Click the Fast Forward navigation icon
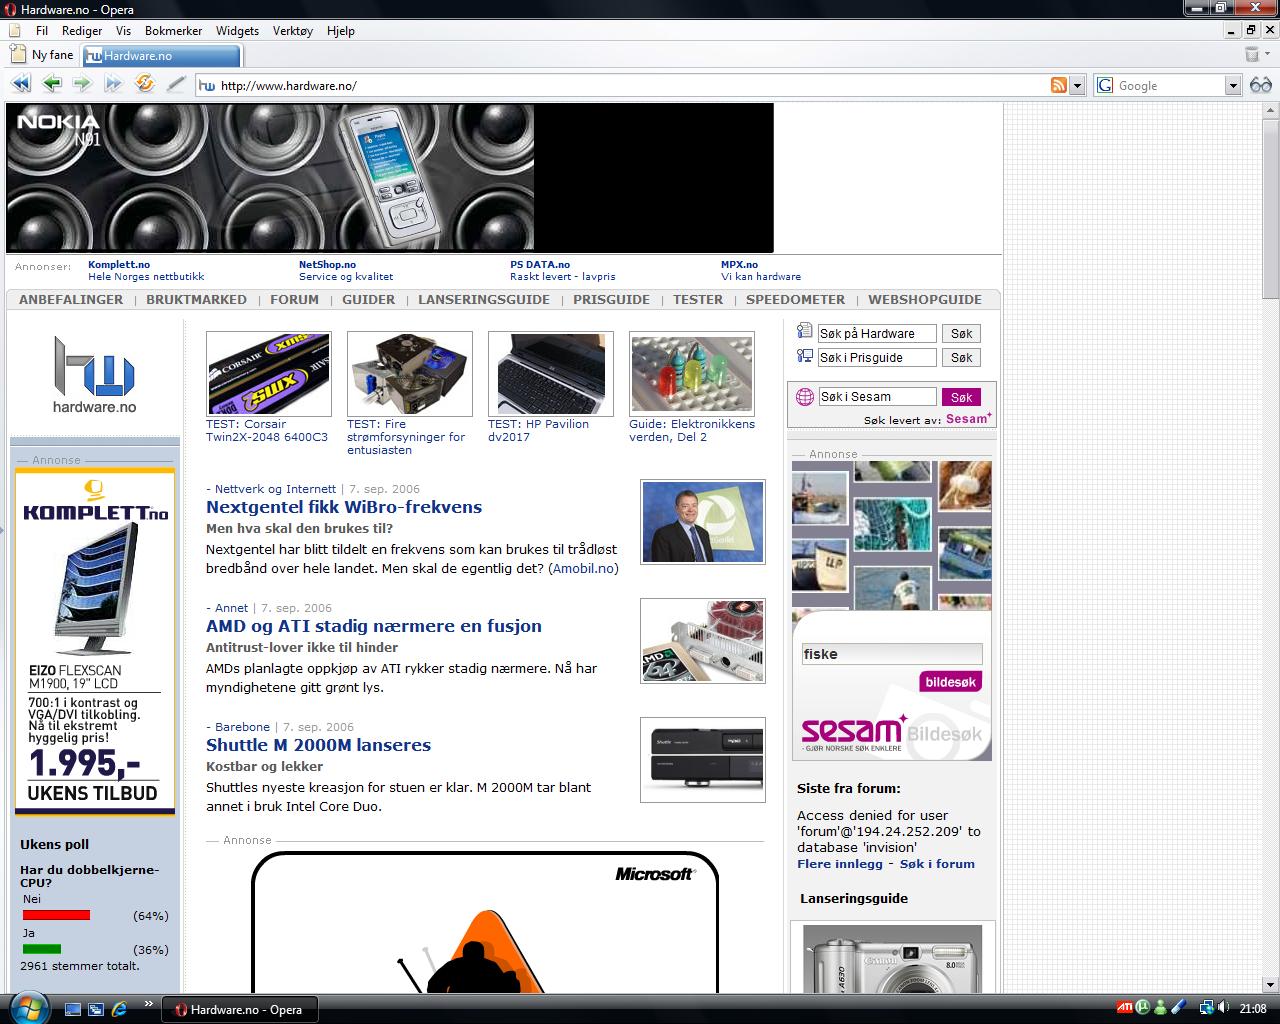The width and height of the screenshot is (1280, 1024). [113, 85]
